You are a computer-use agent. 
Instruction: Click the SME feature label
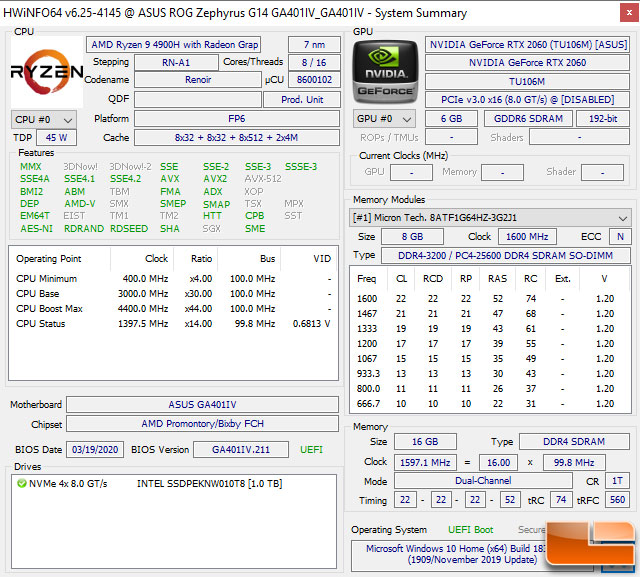pos(255,229)
